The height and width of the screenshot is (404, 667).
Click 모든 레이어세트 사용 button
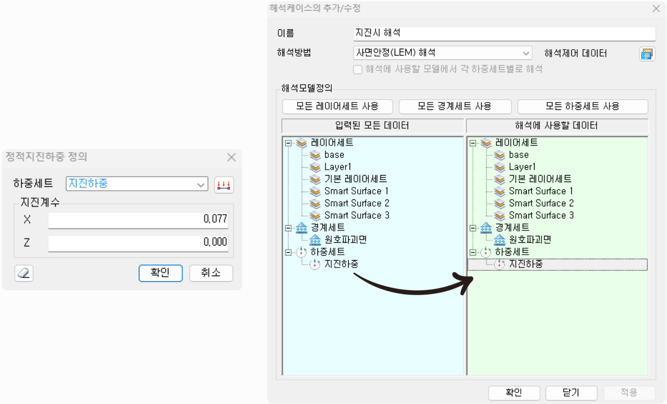coord(337,106)
